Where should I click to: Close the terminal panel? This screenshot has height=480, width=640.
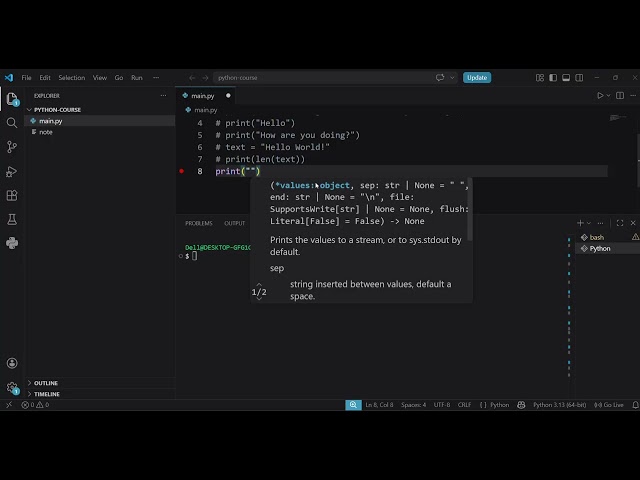633,223
